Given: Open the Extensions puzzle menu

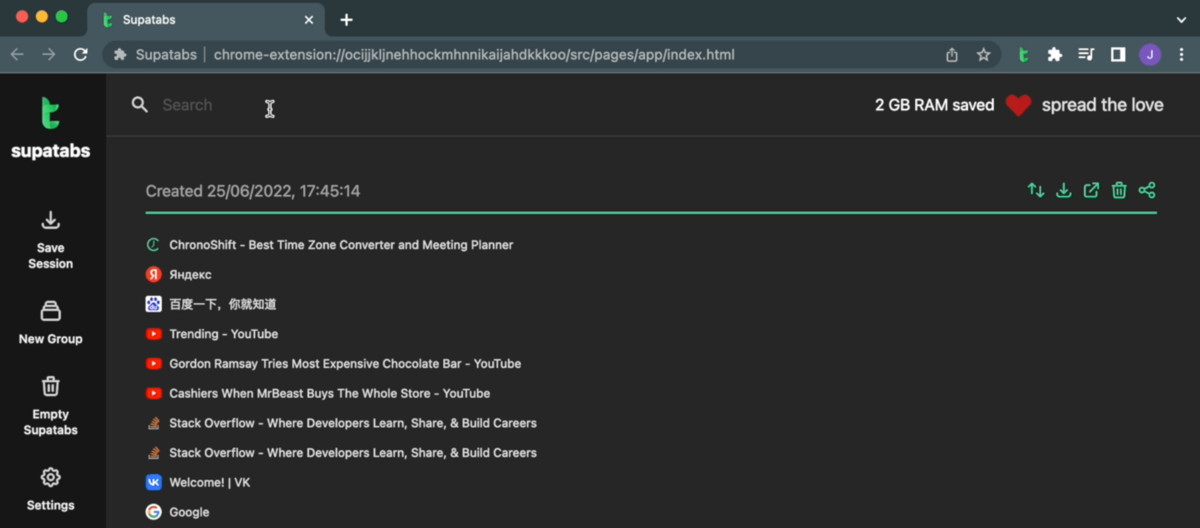Looking at the screenshot, I should (1054, 55).
